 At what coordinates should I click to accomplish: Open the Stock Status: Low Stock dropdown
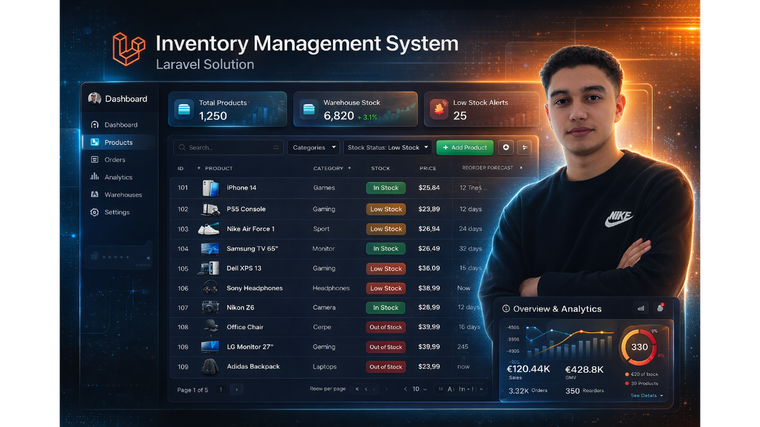387,147
